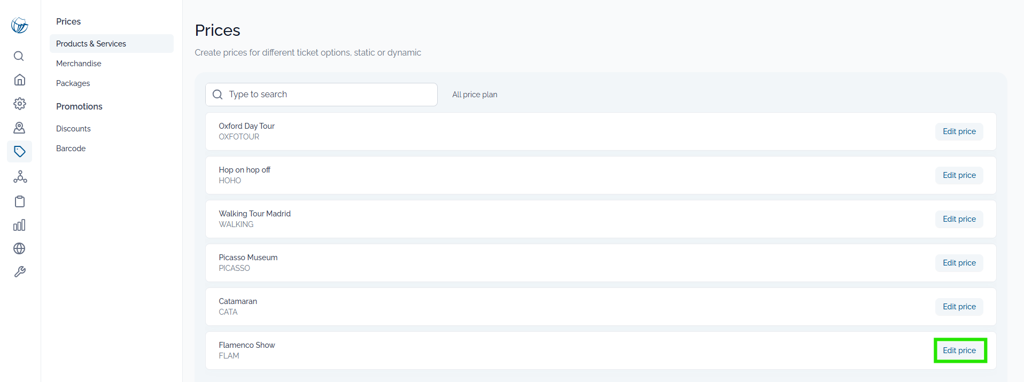Viewport: 1024px width, 382px height.
Task: Select the Picasso Museum name
Action: (x=248, y=257)
